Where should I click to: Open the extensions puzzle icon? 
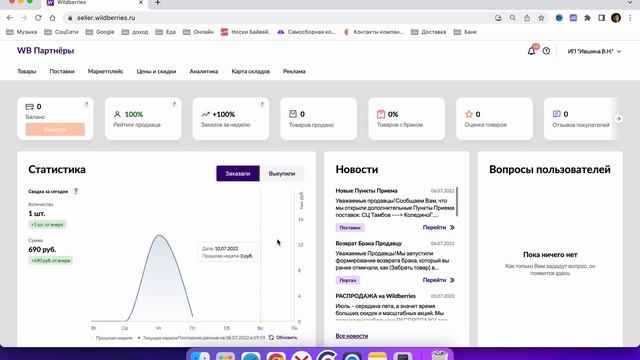(x=587, y=18)
